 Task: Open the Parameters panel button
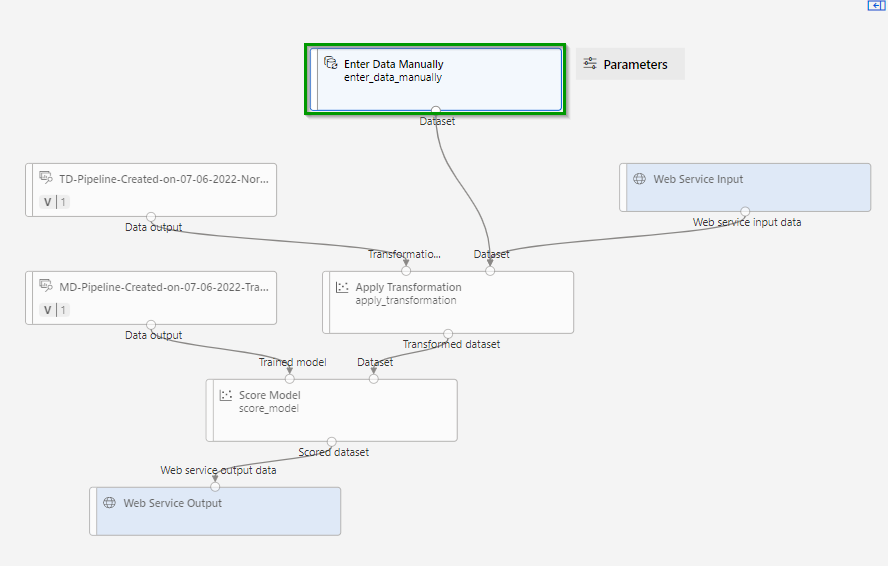pos(630,64)
